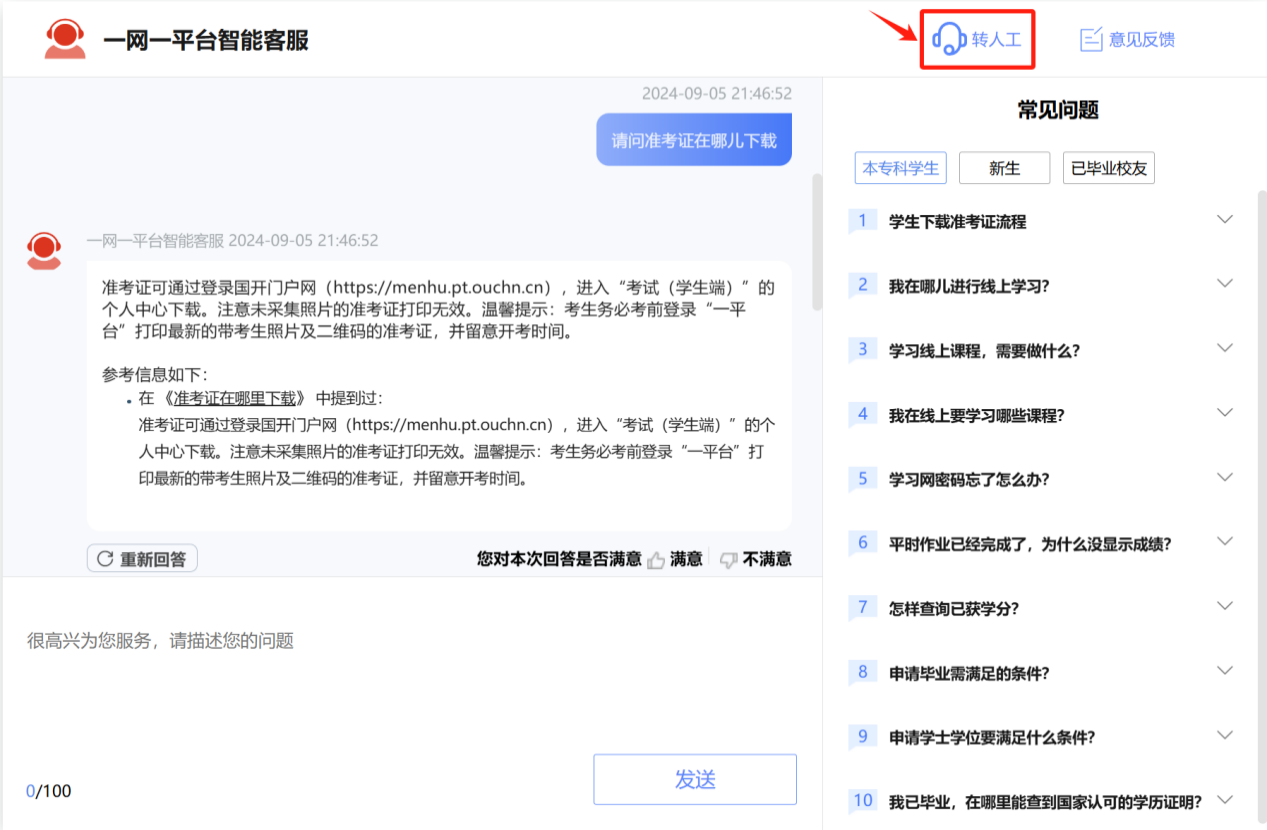Image resolution: width=1267 pixels, height=830 pixels.
Task: Click the thumbs-down 不满意 icon
Action: click(729, 560)
